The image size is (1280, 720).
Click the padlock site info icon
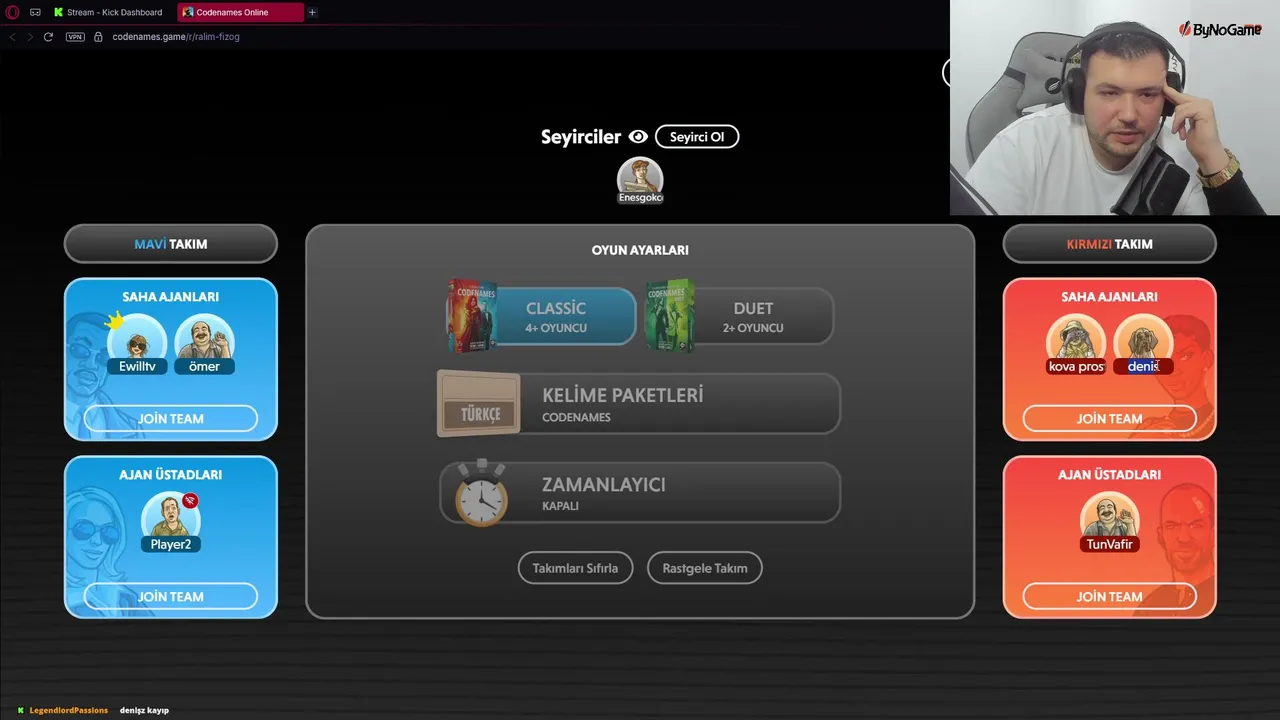(x=98, y=37)
